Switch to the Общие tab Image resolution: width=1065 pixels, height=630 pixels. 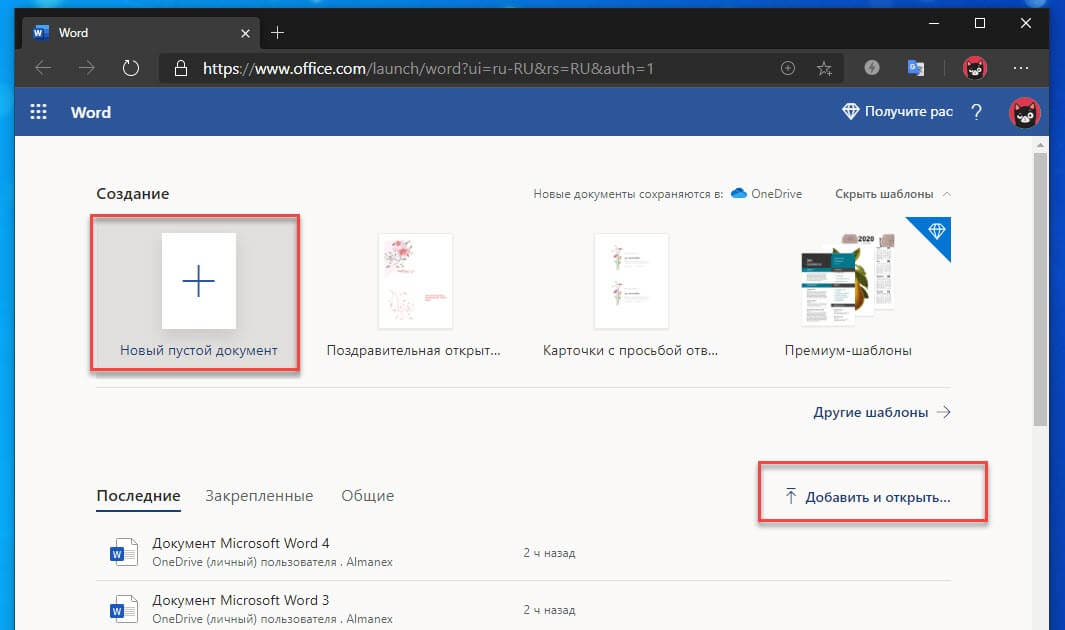coord(367,496)
